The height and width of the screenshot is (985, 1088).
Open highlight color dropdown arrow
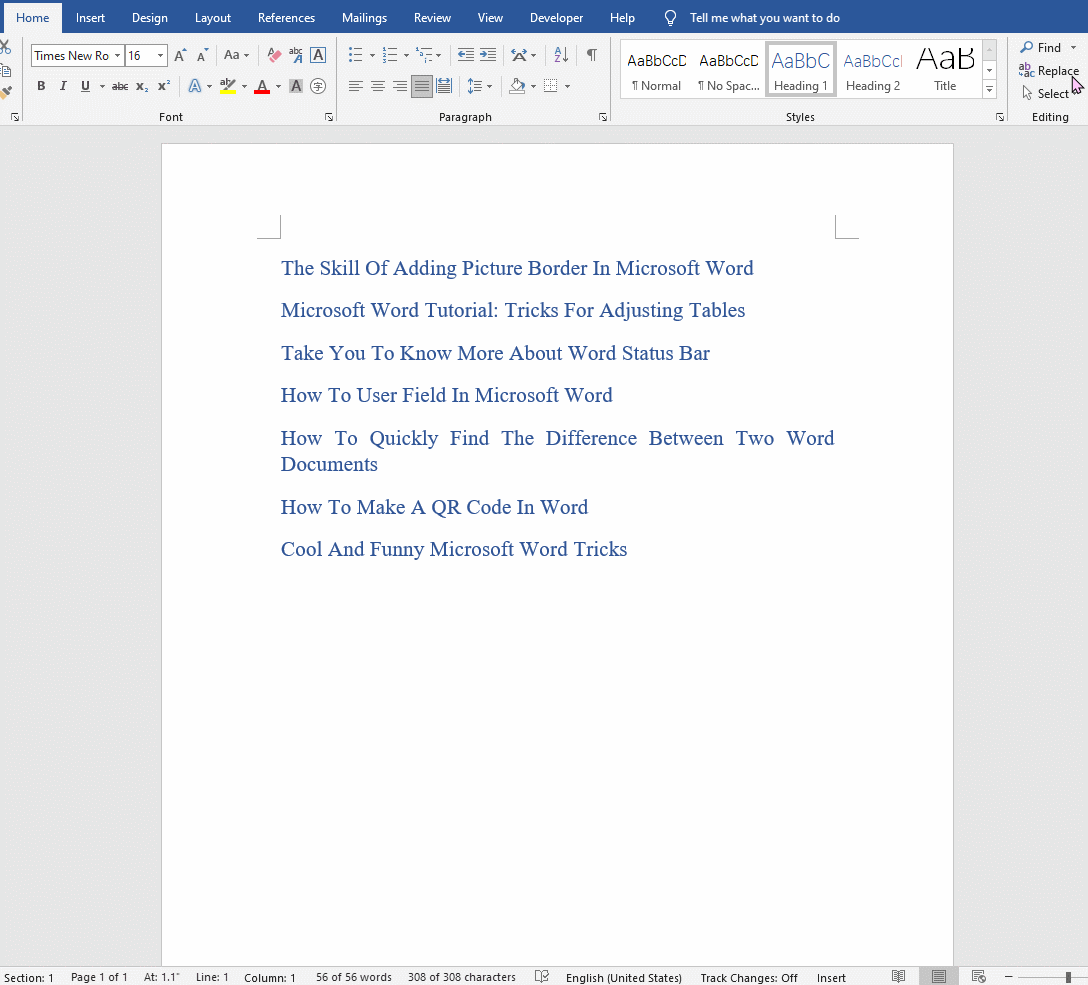coord(244,86)
